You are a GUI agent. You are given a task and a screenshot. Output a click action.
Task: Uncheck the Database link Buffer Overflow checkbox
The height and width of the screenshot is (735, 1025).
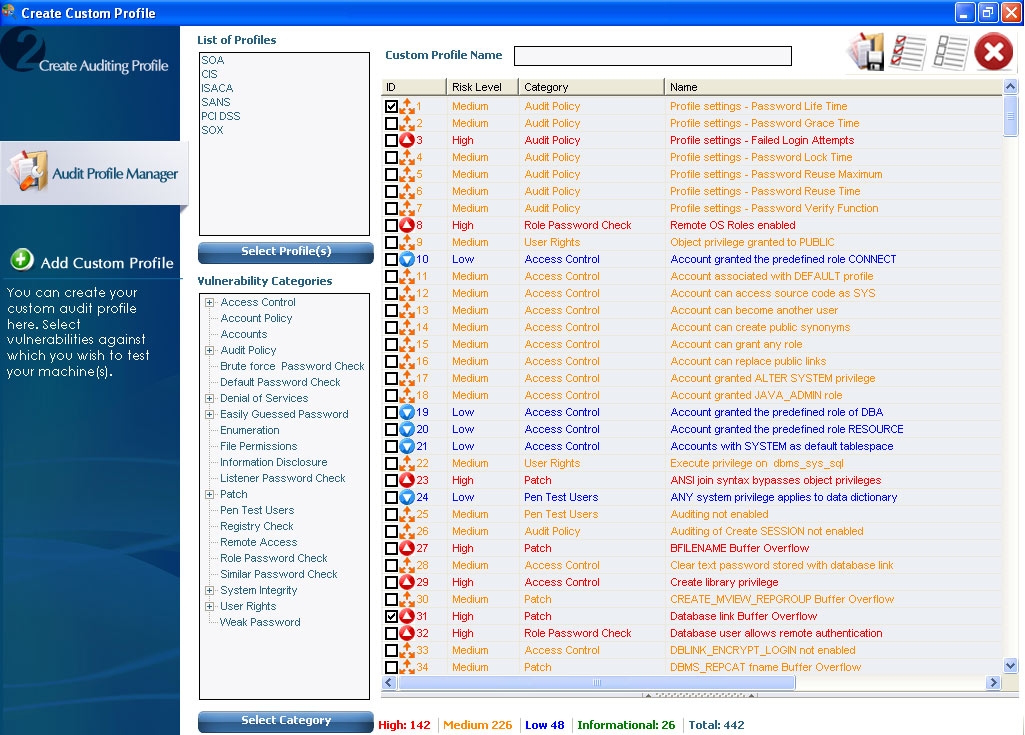pos(391,616)
